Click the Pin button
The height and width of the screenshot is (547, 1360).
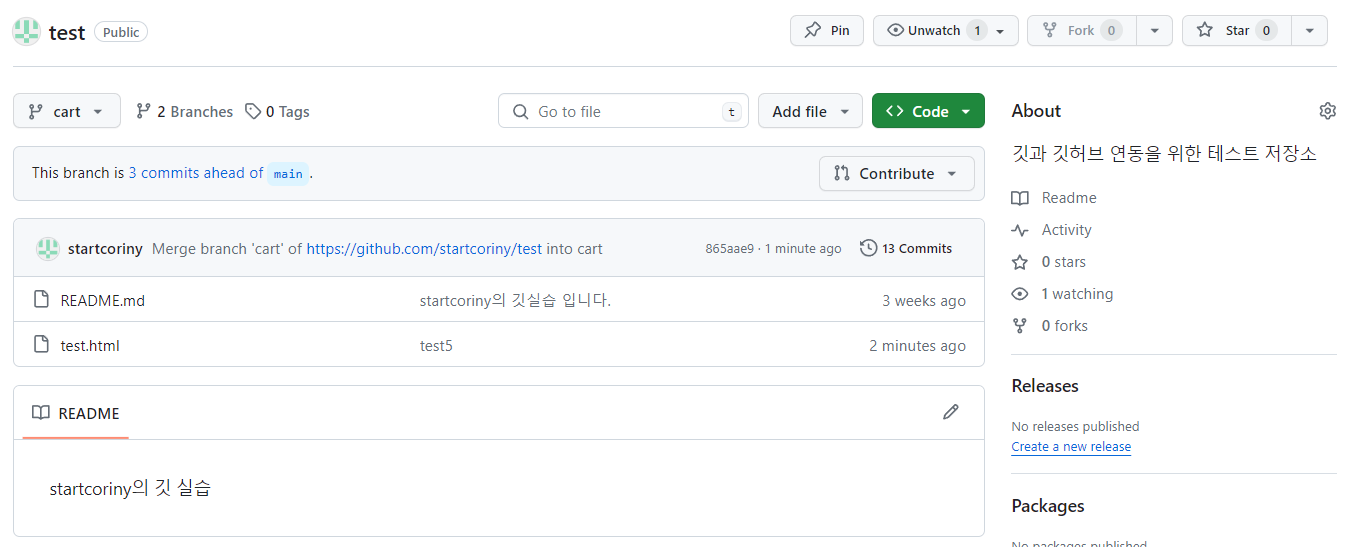(x=826, y=30)
